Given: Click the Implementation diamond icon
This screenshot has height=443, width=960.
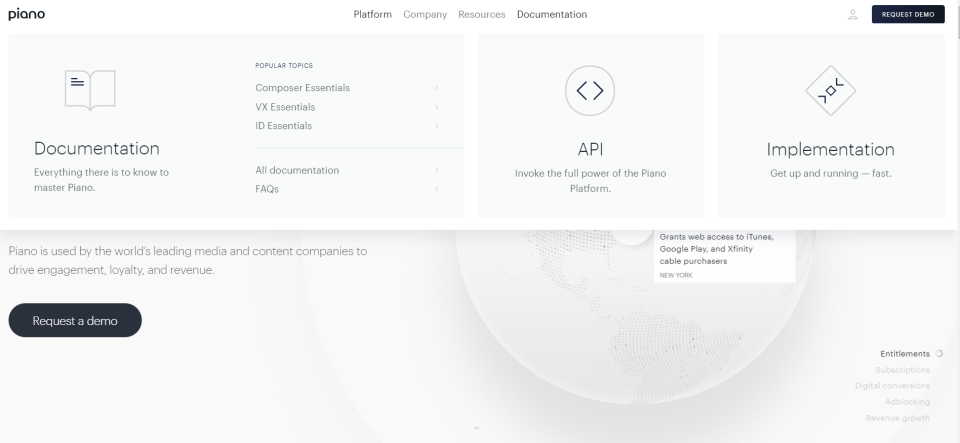Looking at the screenshot, I should [x=830, y=91].
